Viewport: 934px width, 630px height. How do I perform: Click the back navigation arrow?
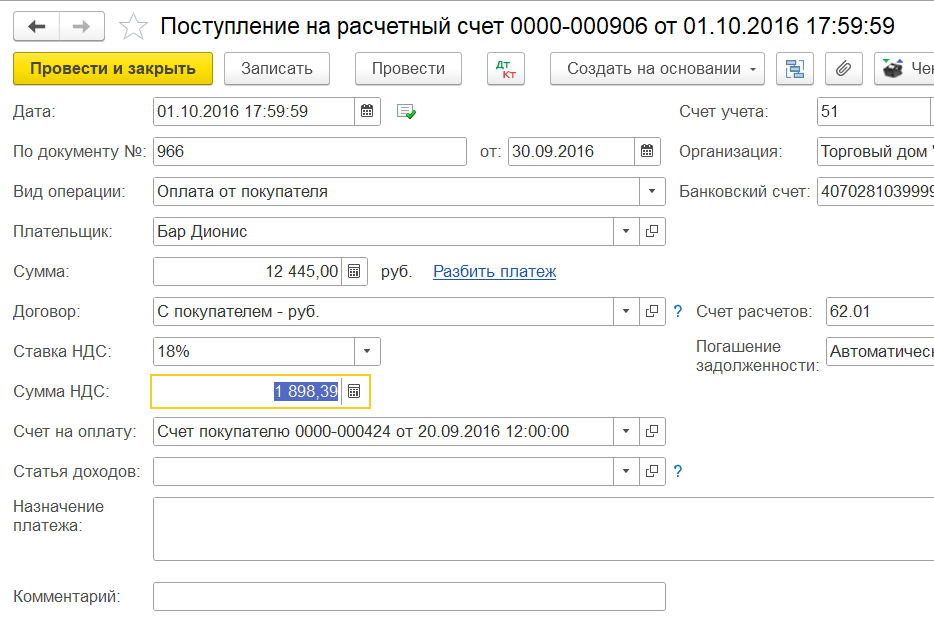[37, 26]
